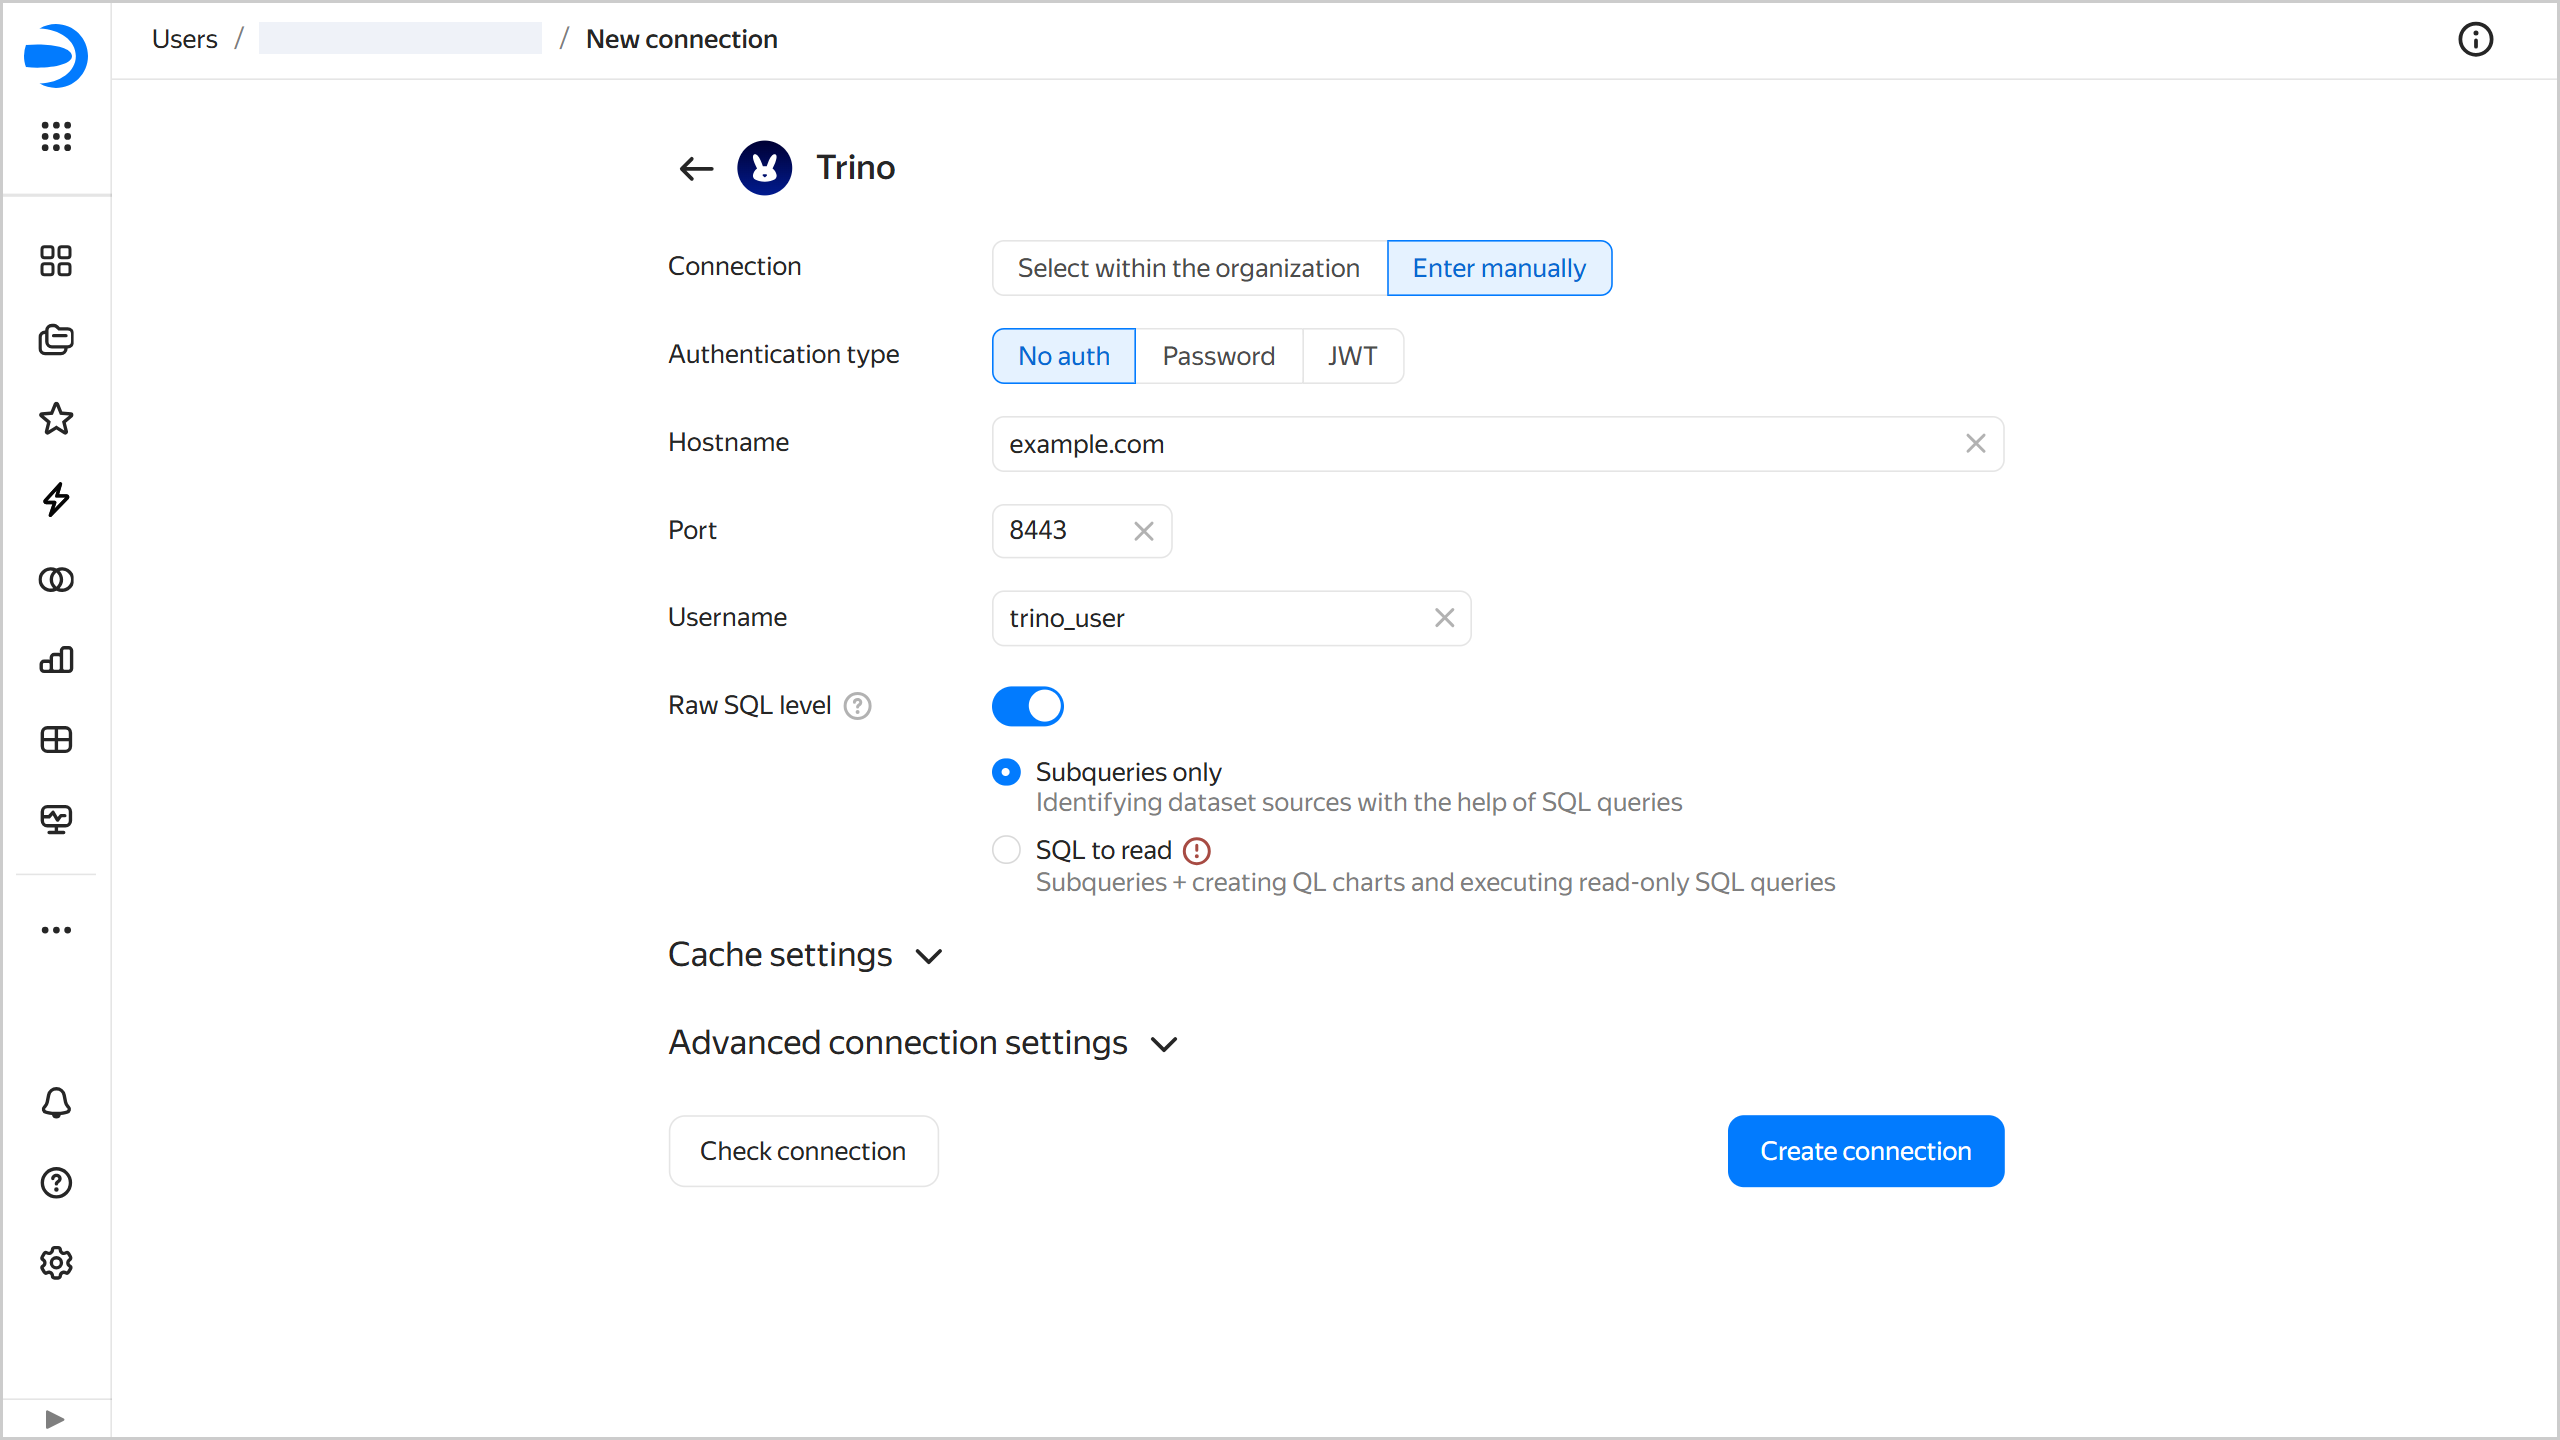This screenshot has height=1440, width=2560.
Task: Click the Username field label
Action: point(728,617)
